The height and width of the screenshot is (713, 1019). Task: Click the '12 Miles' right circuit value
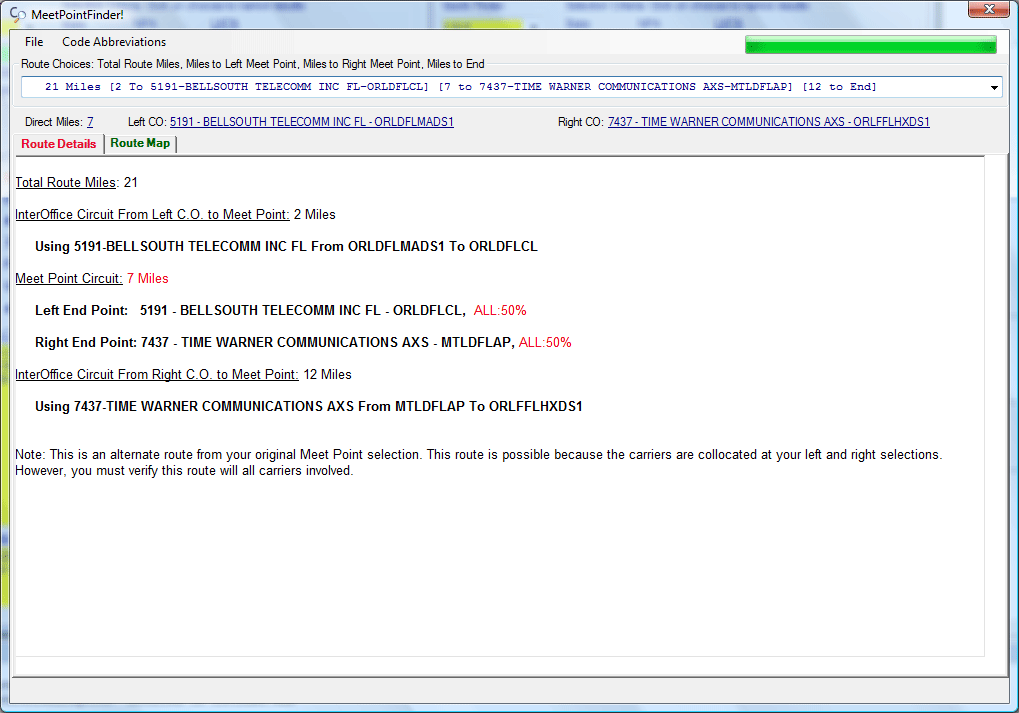[328, 374]
